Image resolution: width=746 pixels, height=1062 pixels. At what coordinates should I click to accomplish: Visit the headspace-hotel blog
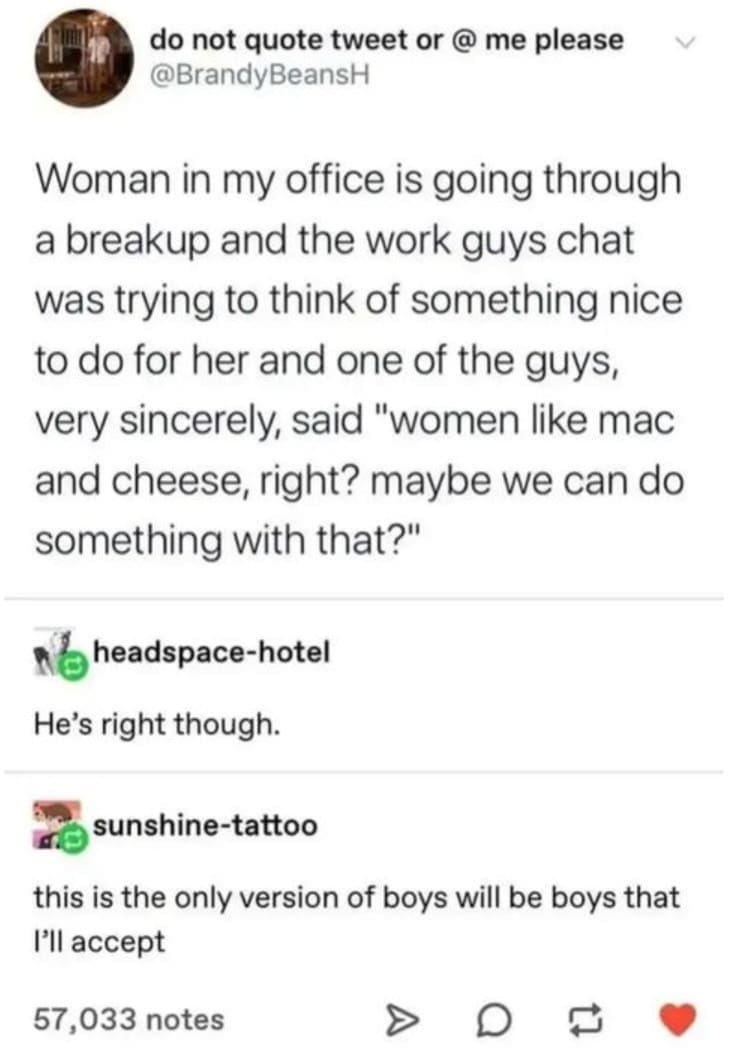point(211,652)
